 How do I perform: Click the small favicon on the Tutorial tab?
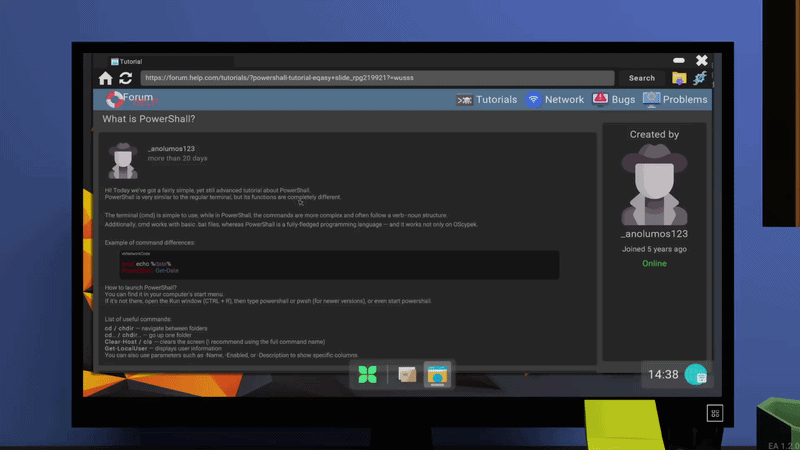115,62
